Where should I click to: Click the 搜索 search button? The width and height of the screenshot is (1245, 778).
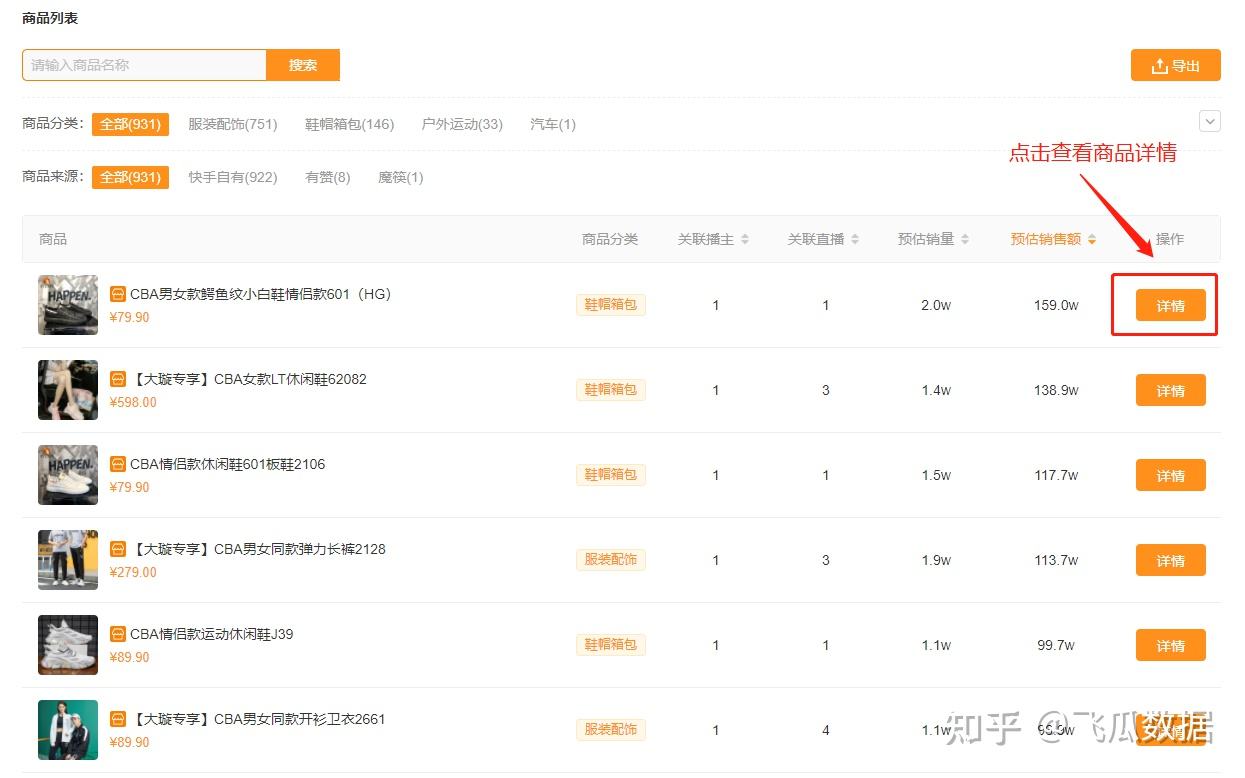(x=302, y=64)
